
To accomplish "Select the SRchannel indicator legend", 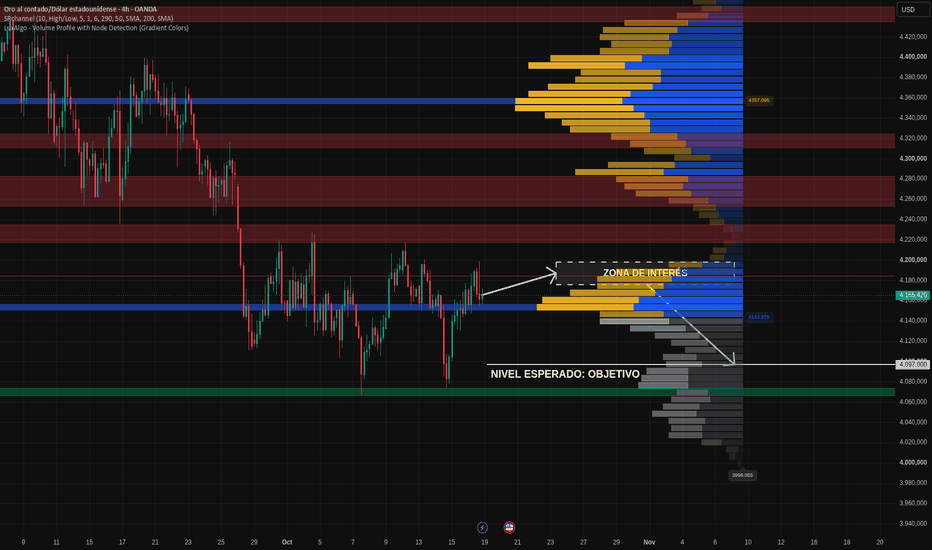I will (x=89, y=18).
